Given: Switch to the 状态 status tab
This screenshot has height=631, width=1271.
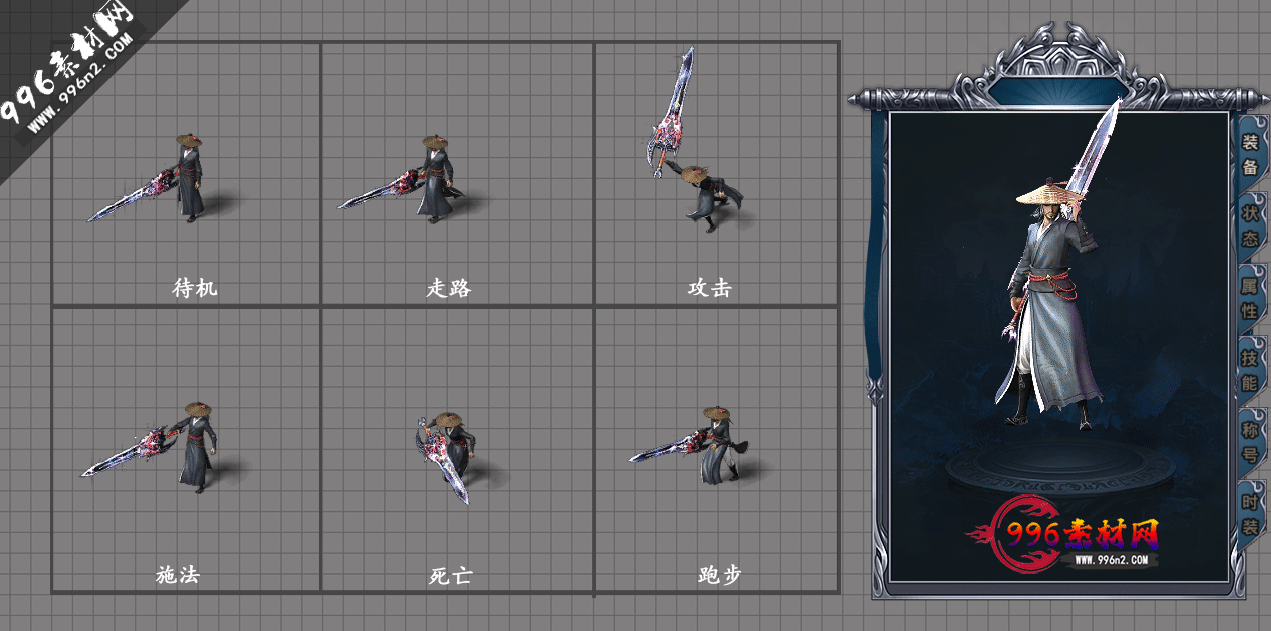Looking at the screenshot, I should click(x=1250, y=227).
